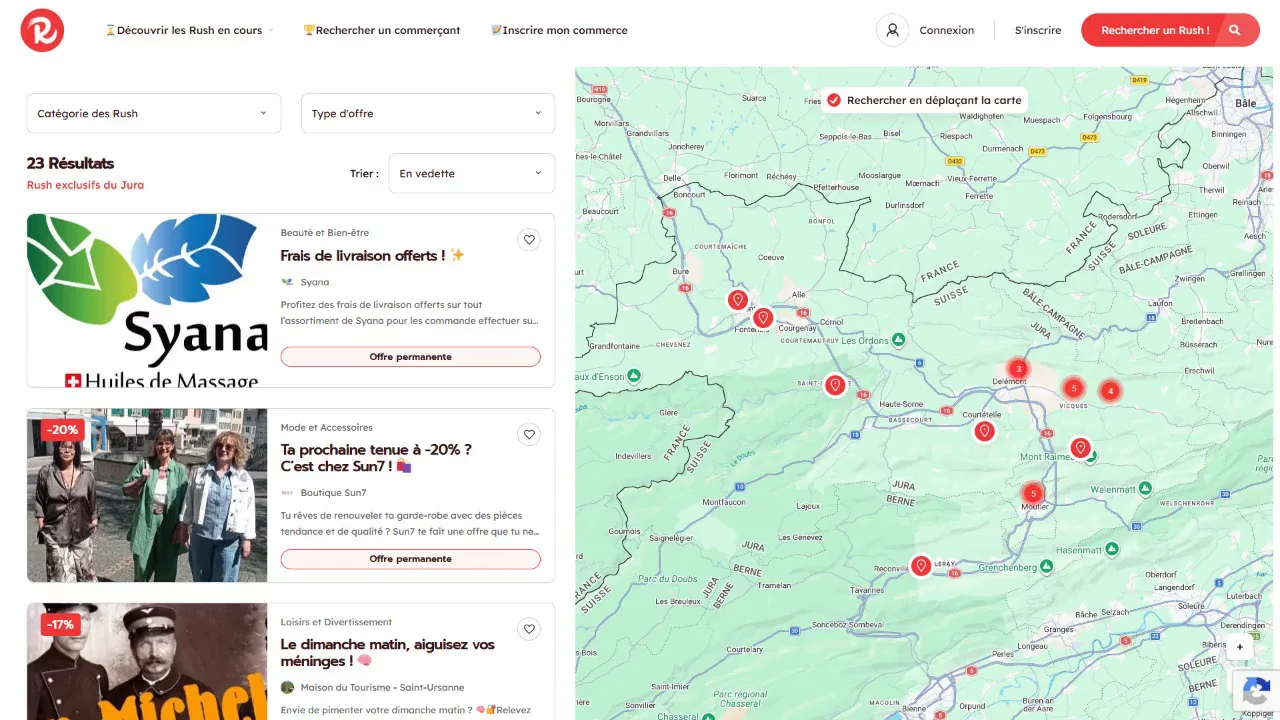Click the Hasenmatt green map marker
Viewport: 1280px width, 720px height.
click(1112, 549)
